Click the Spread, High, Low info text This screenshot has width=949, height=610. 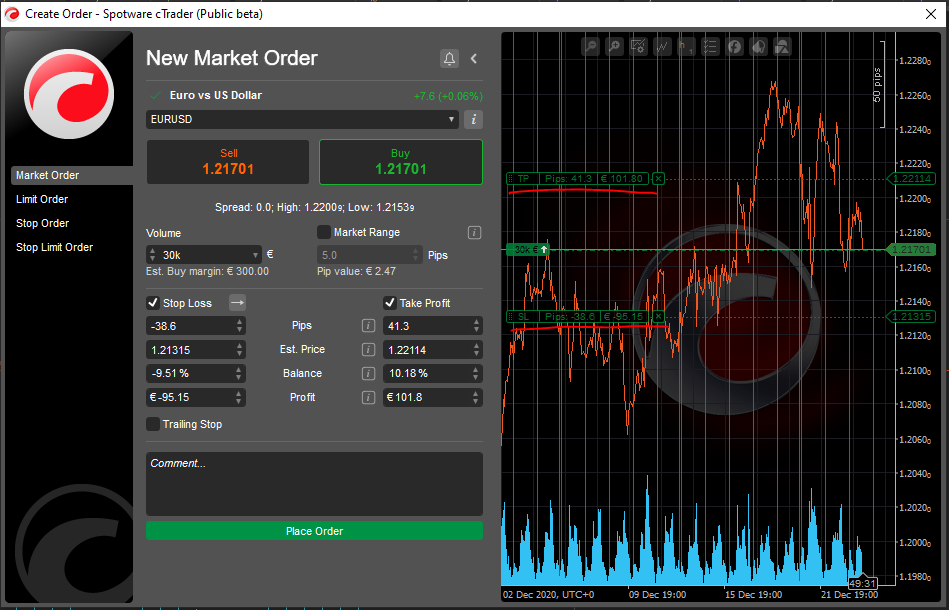[315, 208]
